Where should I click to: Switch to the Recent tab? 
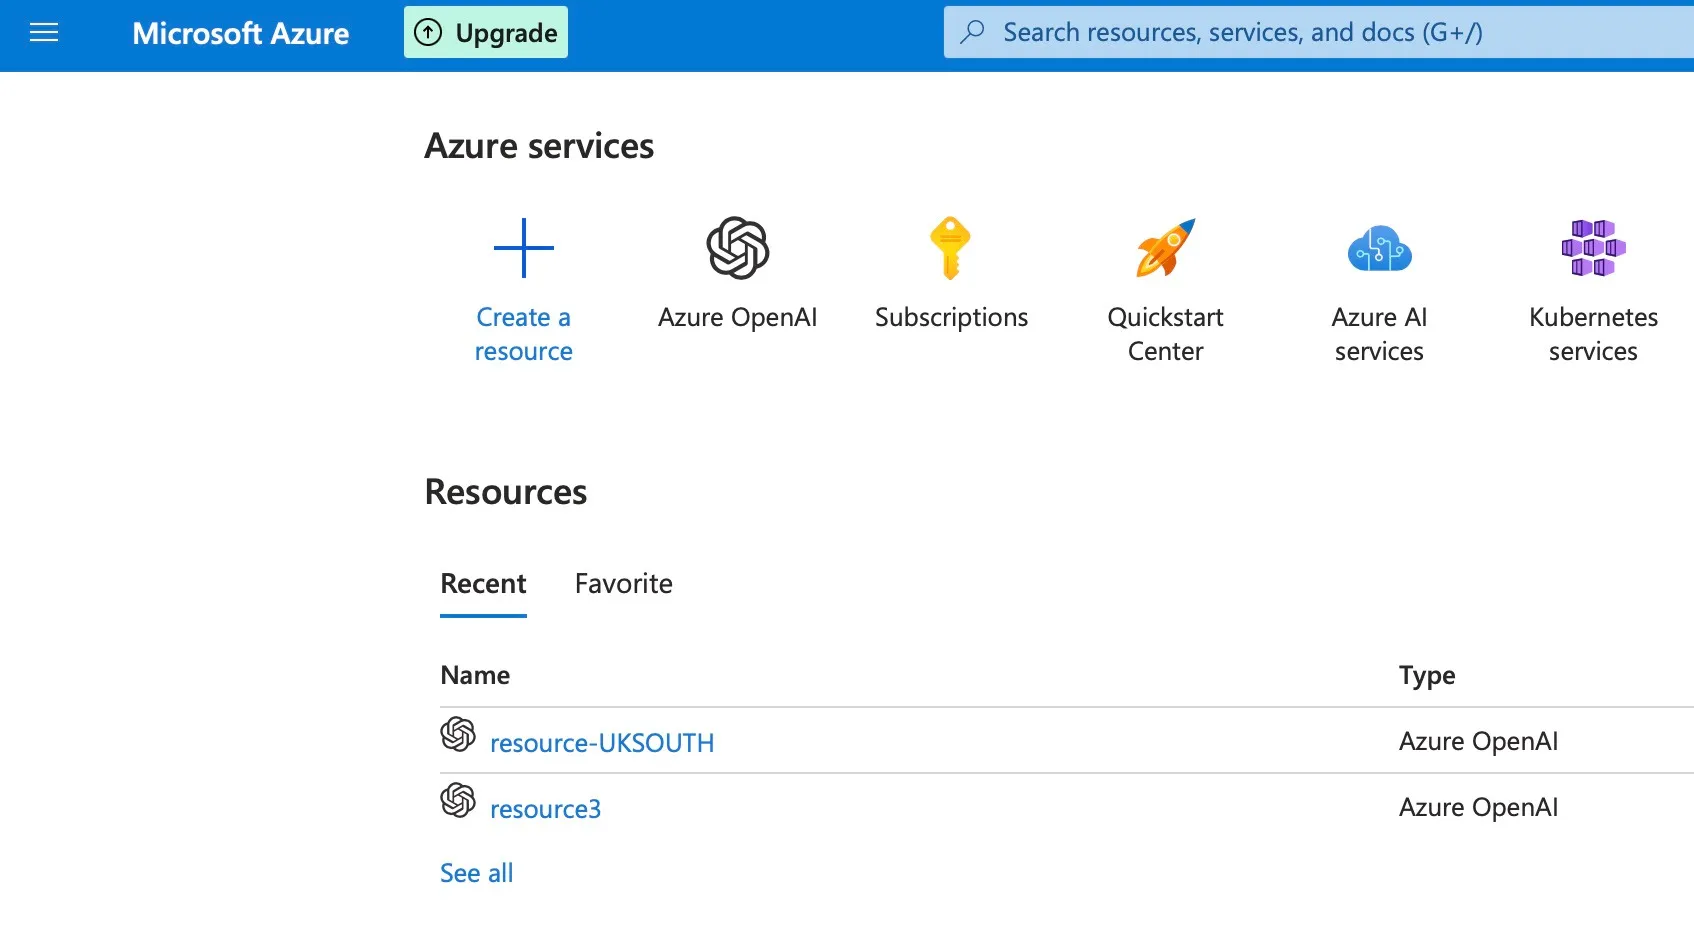[x=483, y=584]
